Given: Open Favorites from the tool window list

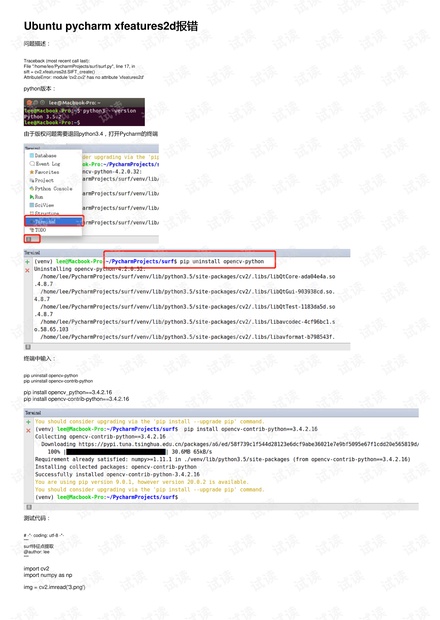Looking at the screenshot, I should pyautogui.click(x=44, y=172).
